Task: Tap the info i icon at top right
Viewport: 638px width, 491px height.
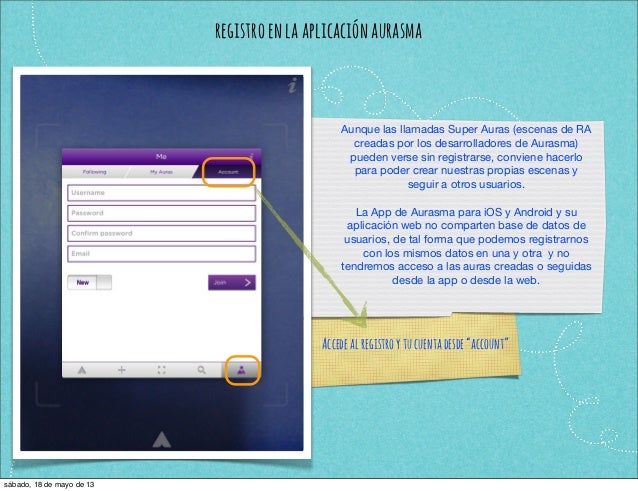Action: (x=292, y=85)
